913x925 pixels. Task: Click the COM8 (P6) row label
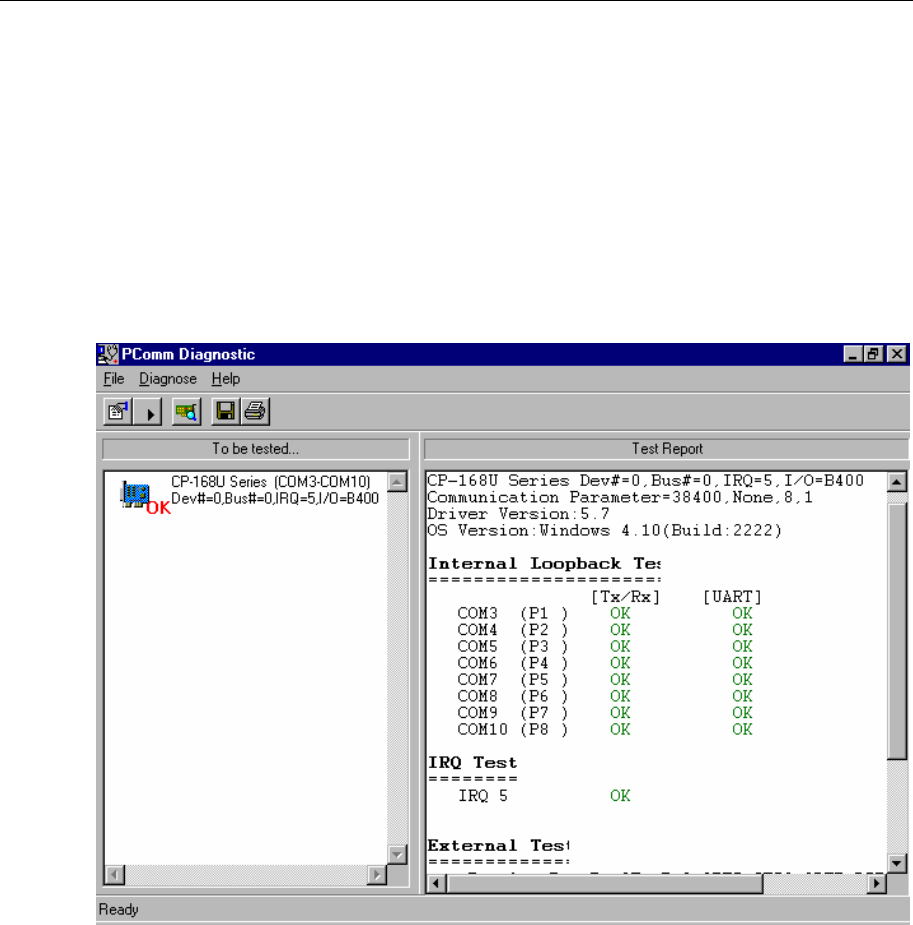coord(513,696)
